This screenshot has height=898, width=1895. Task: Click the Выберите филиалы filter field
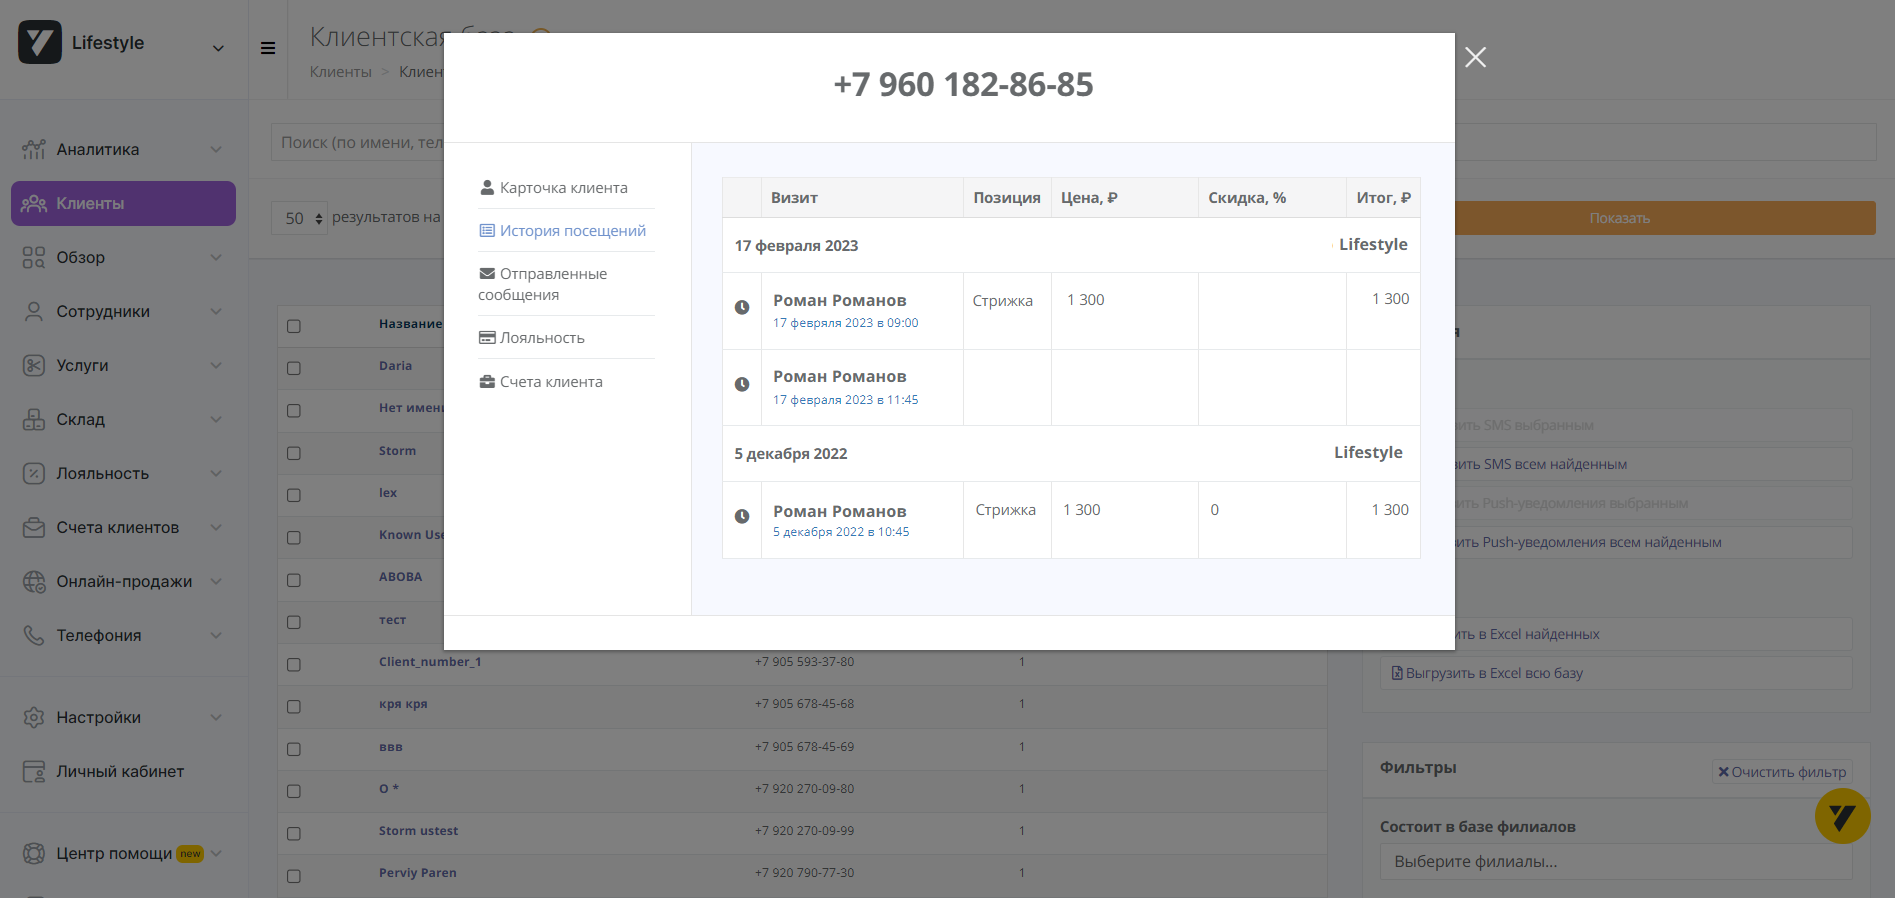tap(1614, 862)
